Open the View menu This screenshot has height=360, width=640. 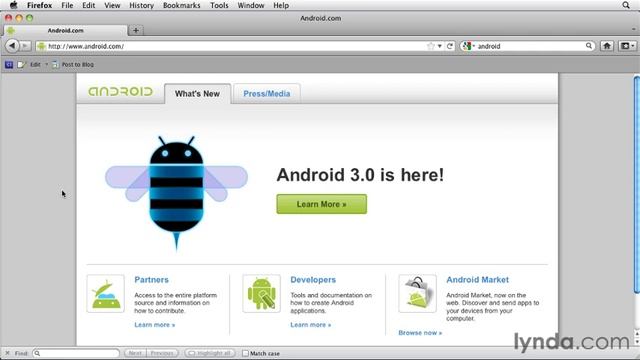click(x=112, y=5)
